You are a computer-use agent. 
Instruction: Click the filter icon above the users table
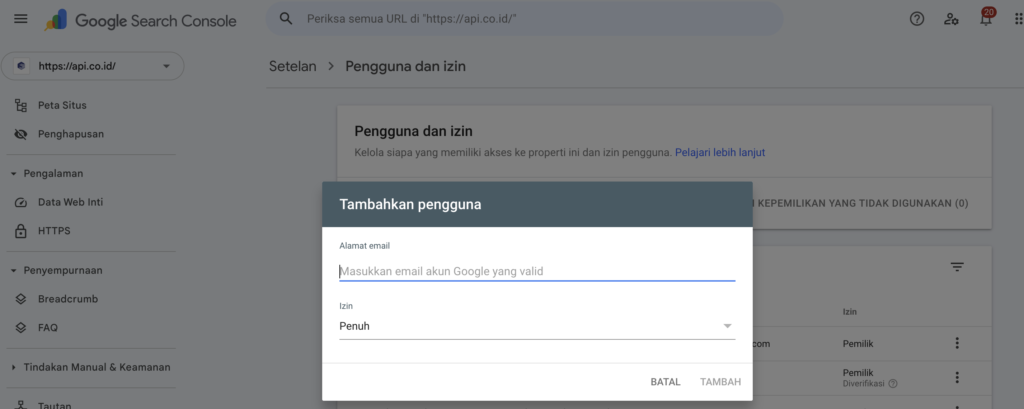point(957,267)
